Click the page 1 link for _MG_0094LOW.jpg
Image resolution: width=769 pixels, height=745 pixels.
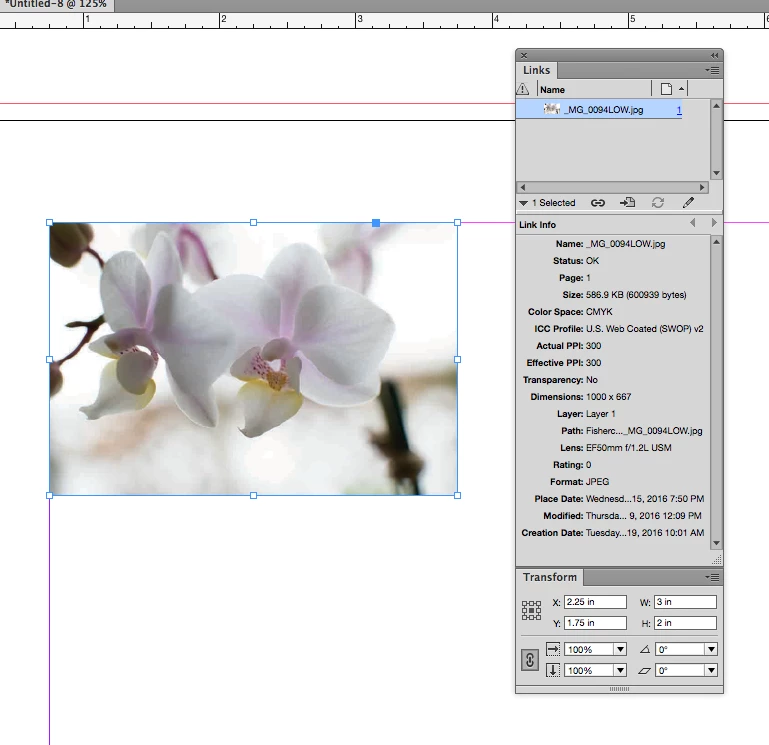point(679,110)
